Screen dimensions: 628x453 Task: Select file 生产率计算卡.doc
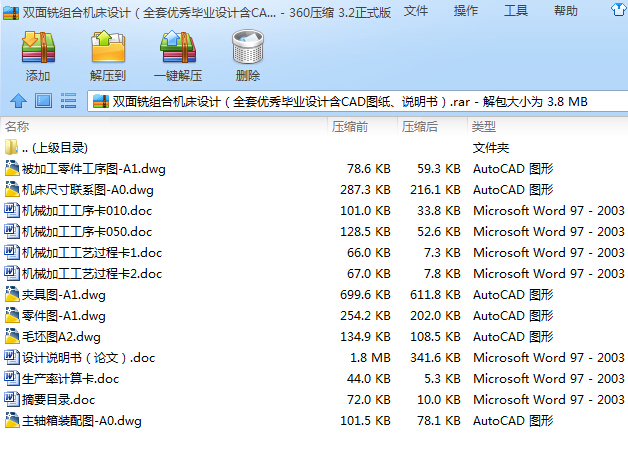coord(314,379)
